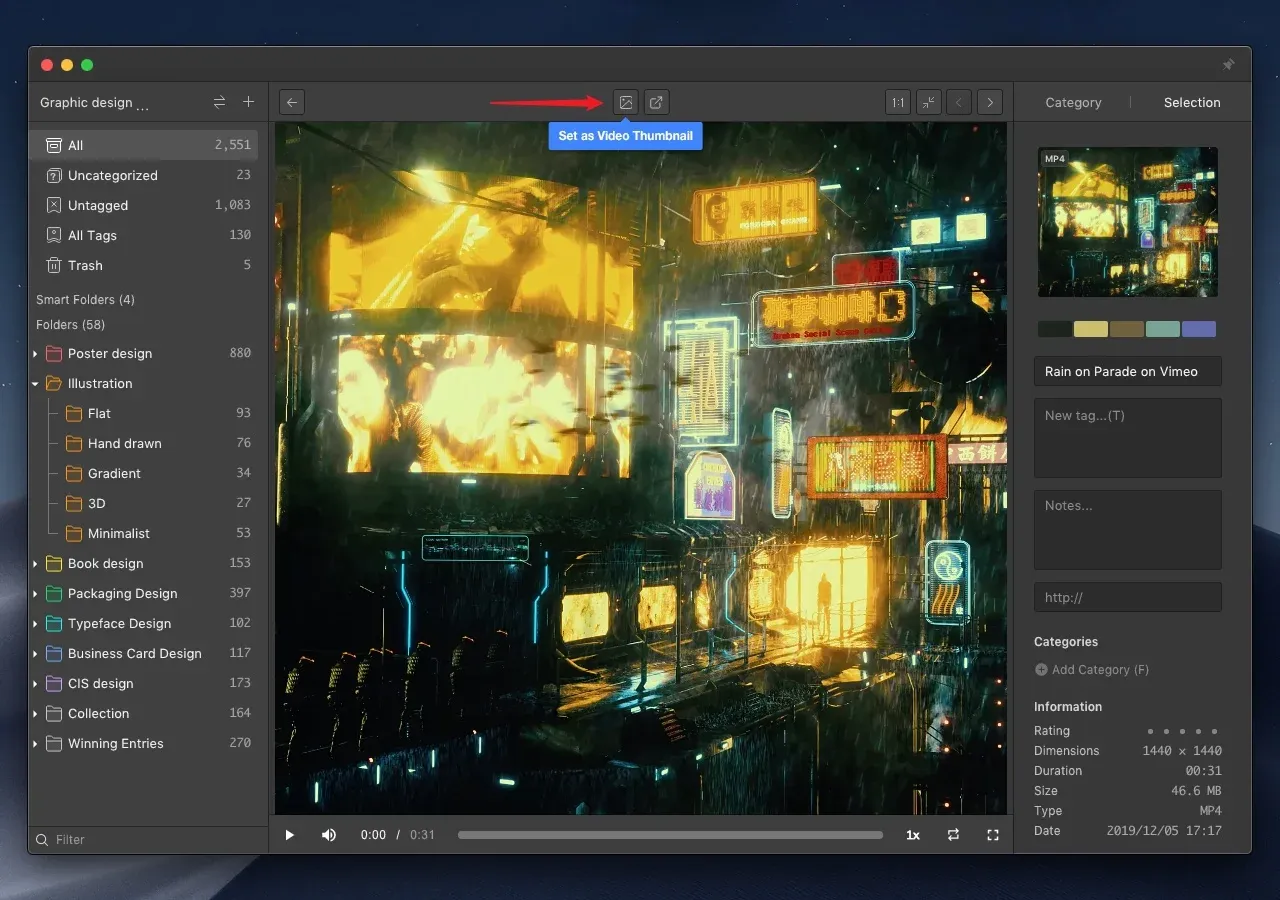The image size is (1280, 900).
Task: Go back with the left arrow button
Action: tap(291, 102)
